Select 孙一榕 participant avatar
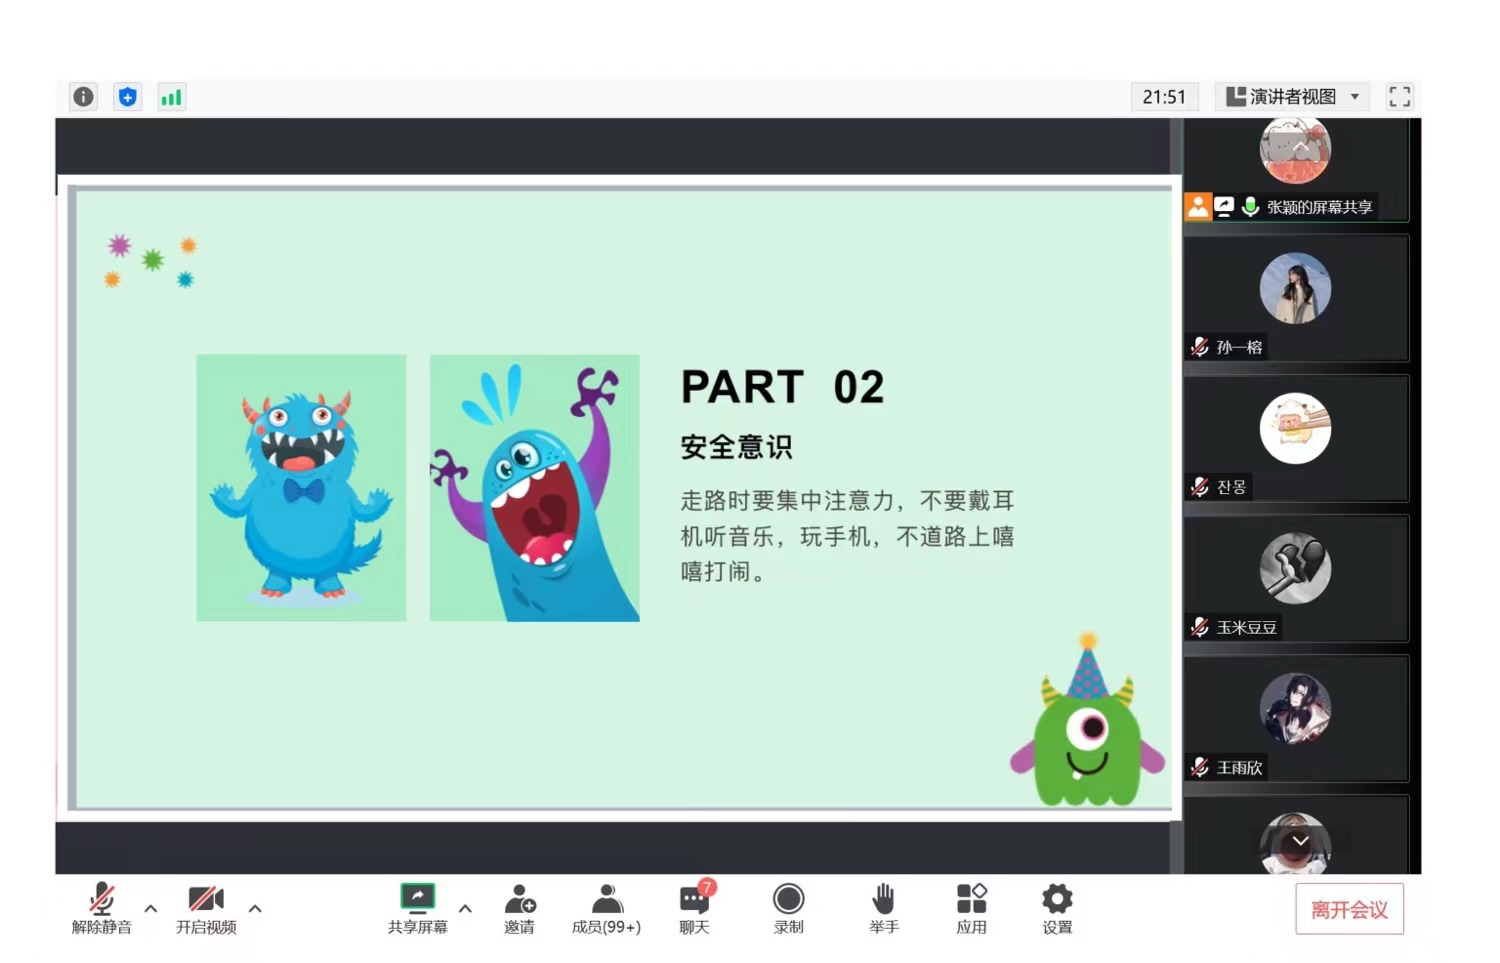The image size is (1500, 963). coord(1295,288)
